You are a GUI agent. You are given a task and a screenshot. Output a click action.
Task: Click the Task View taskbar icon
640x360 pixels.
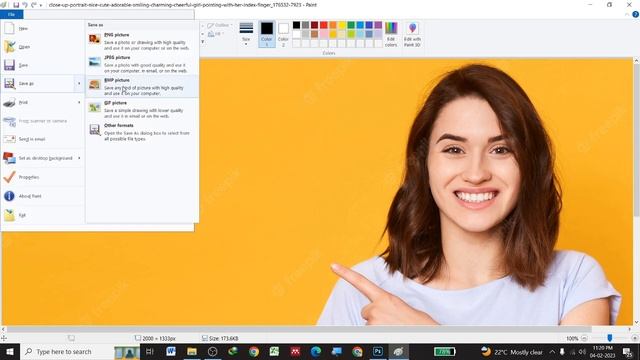coord(149,351)
